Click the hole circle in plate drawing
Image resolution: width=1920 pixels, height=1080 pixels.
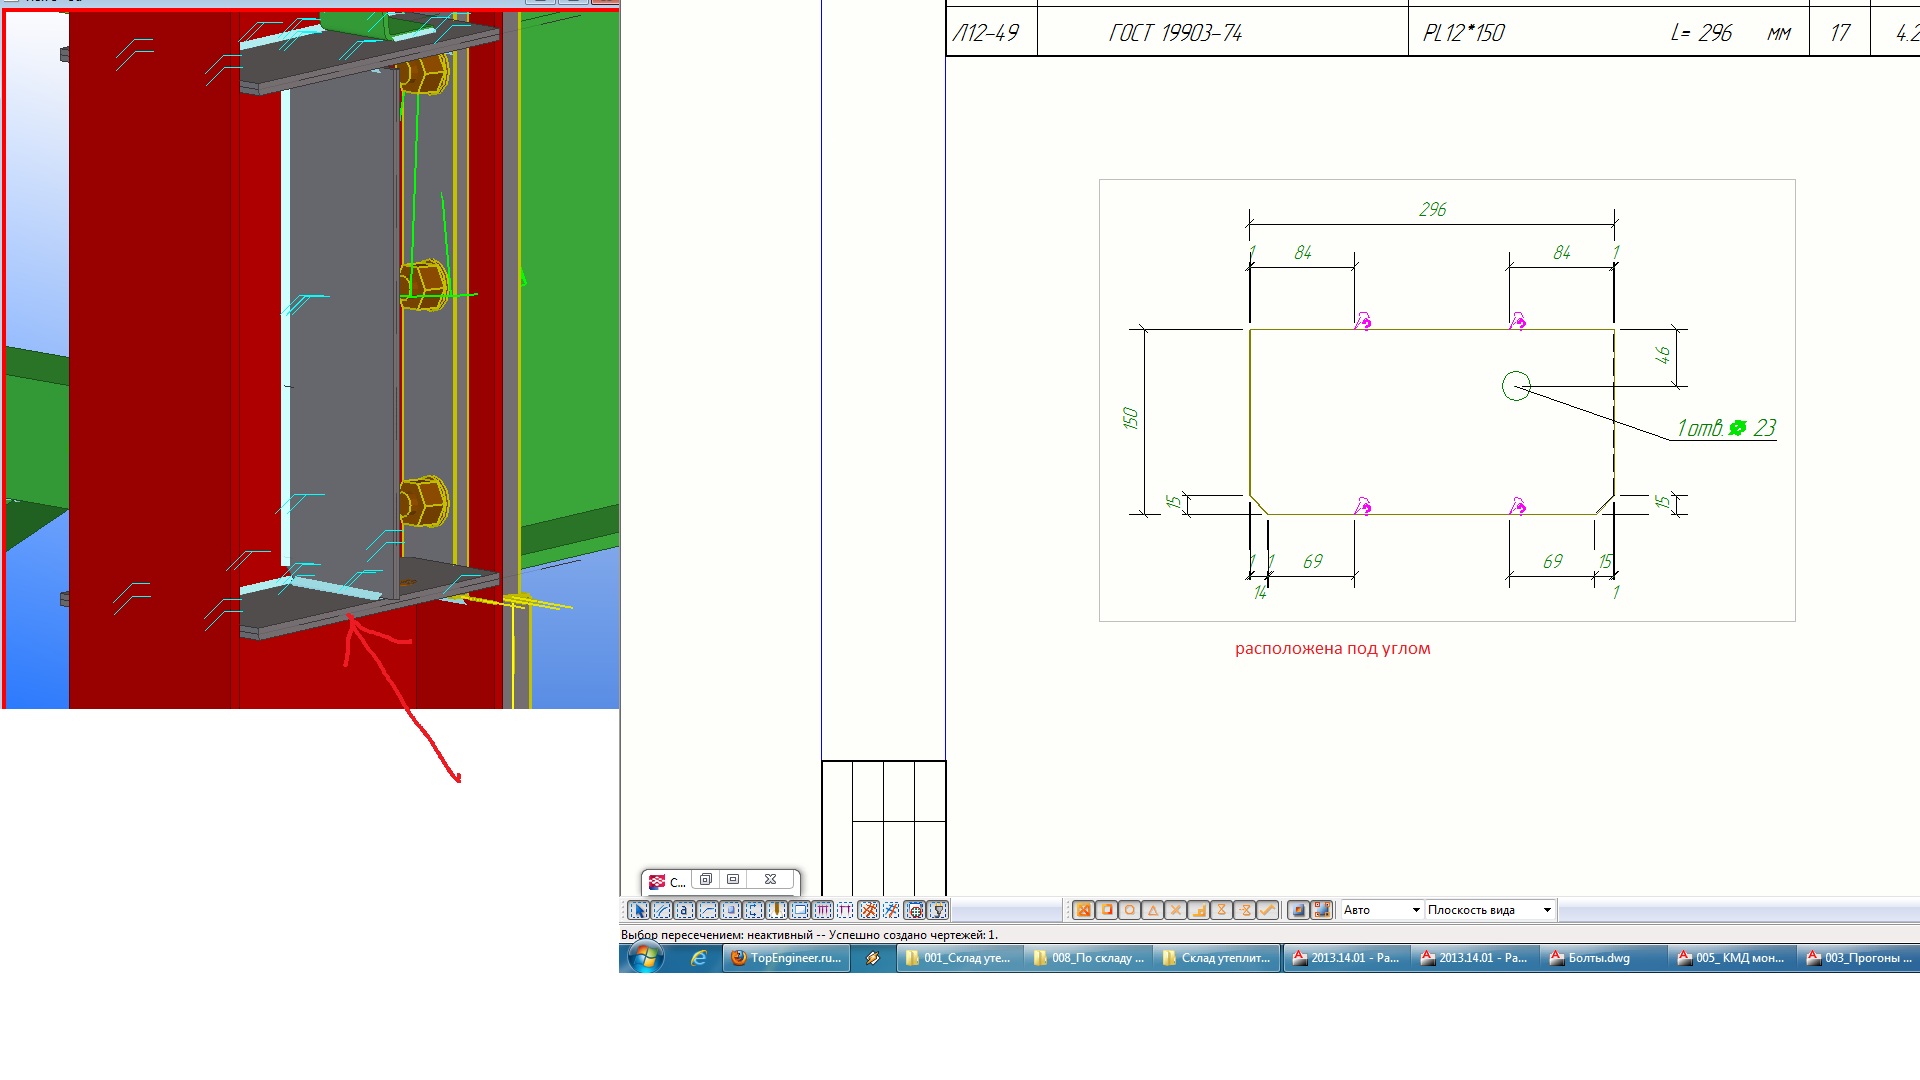pyautogui.click(x=1516, y=386)
